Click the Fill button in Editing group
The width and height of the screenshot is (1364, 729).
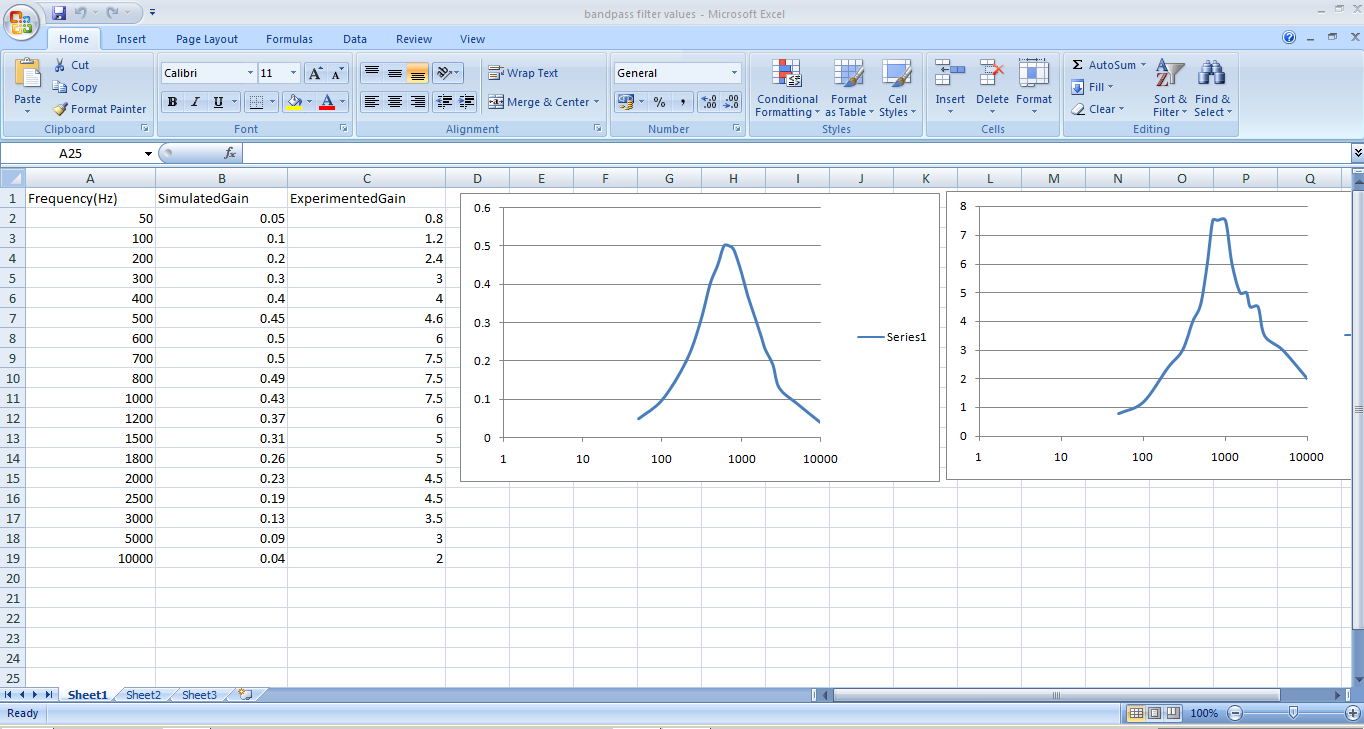pos(1092,87)
